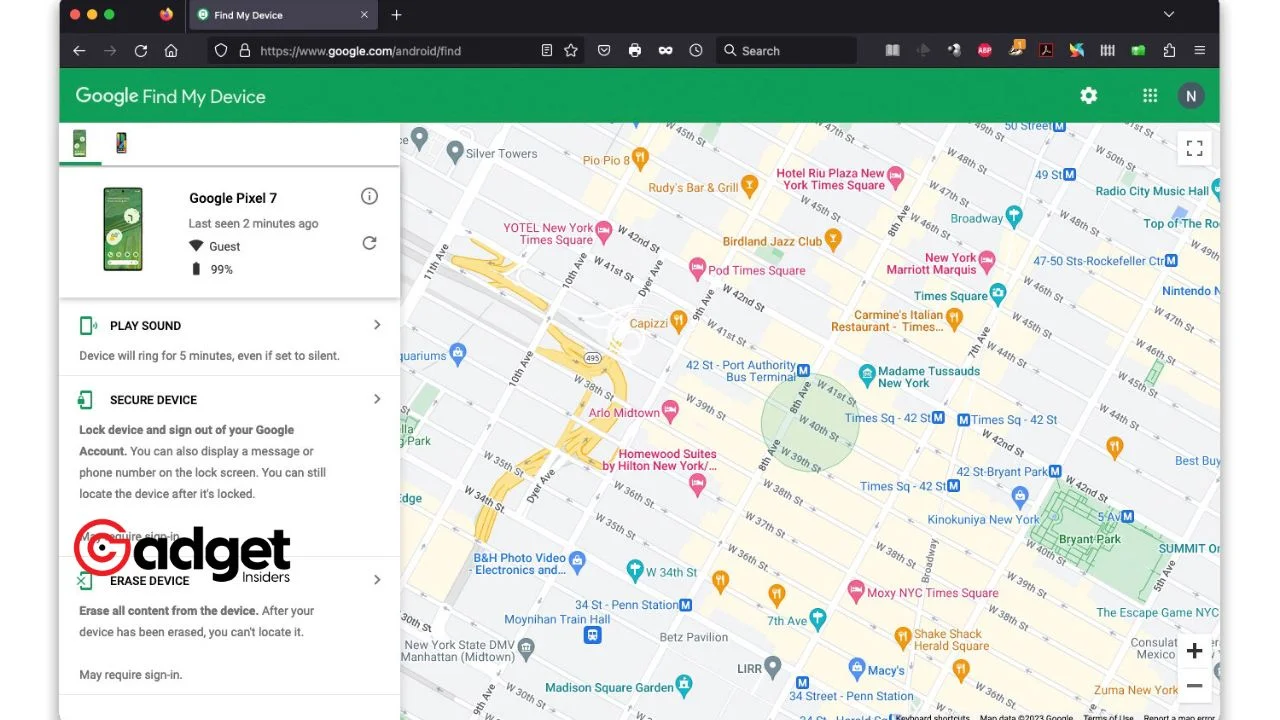Click the Capizzi restaurant marker
This screenshot has height=720, width=1280.
click(x=678, y=320)
